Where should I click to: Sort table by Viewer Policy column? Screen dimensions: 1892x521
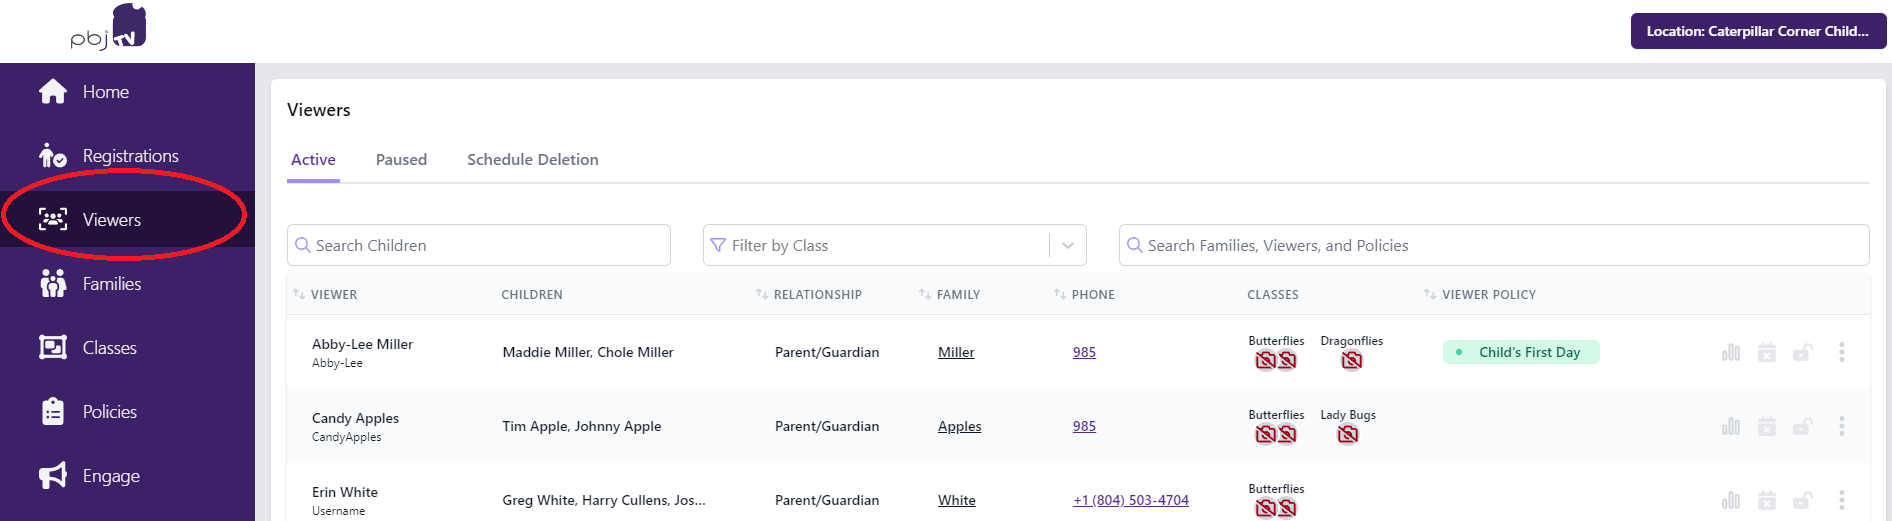pyautogui.click(x=1430, y=294)
